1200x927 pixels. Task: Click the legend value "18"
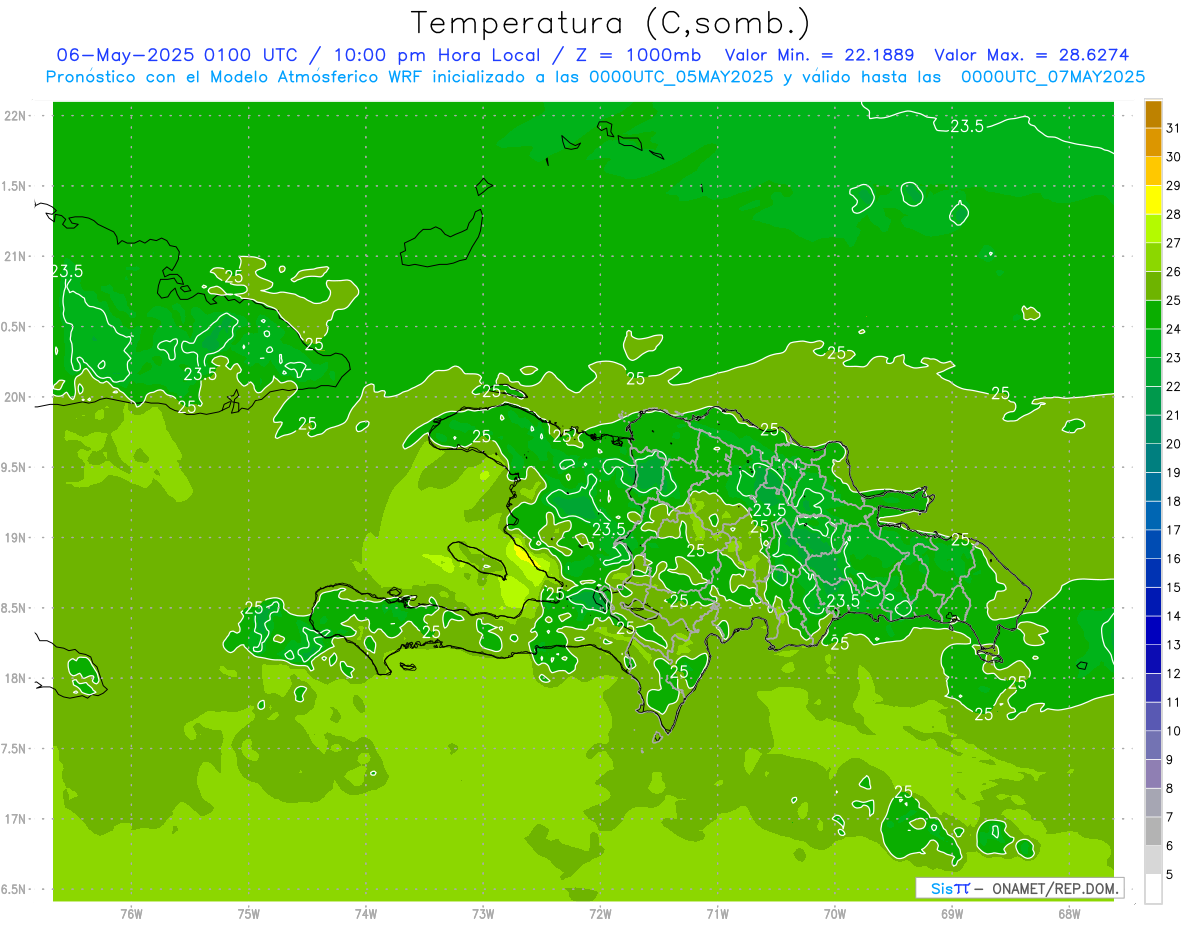coord(1174,502)
